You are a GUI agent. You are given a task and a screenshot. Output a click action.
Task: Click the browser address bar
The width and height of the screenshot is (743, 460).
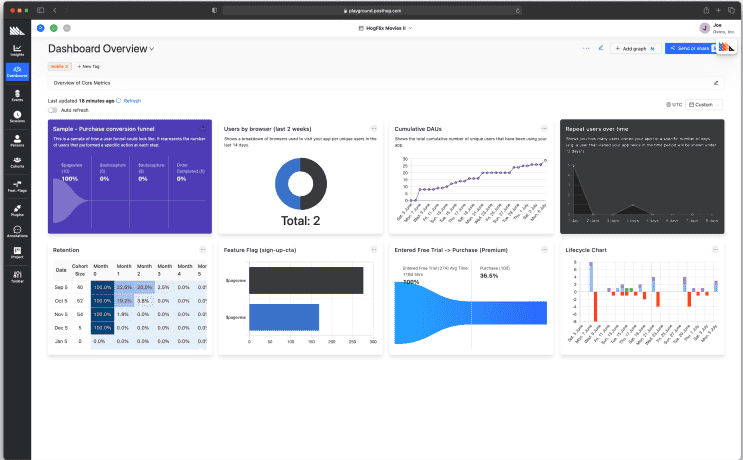coord(372,10)
